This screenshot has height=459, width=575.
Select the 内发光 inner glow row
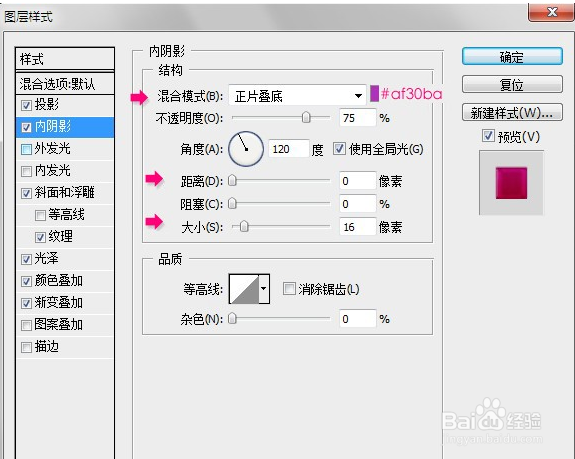pos(65,171)
